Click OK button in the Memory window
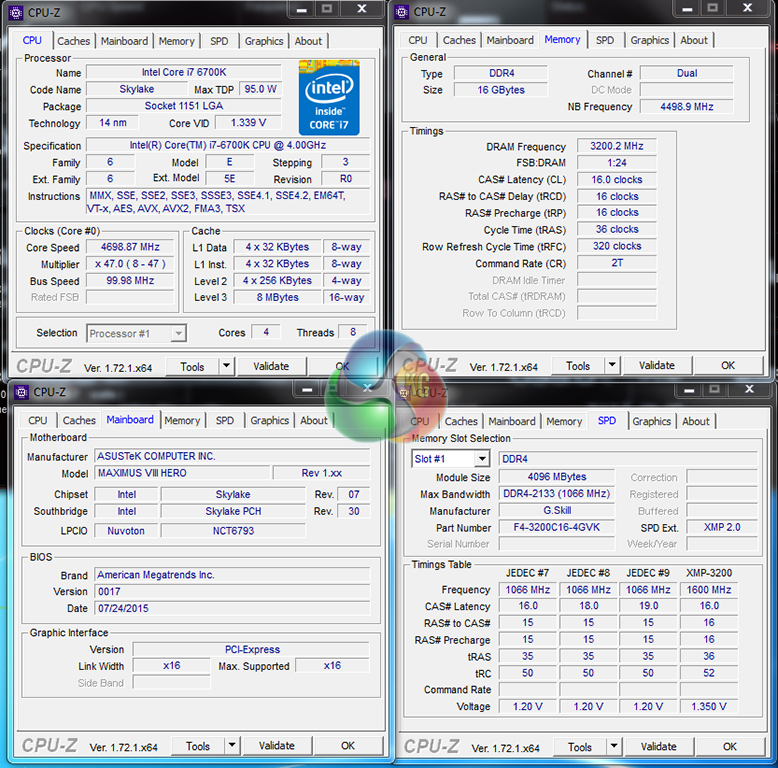This screenshot has width=778, height=768. [727, 365]
